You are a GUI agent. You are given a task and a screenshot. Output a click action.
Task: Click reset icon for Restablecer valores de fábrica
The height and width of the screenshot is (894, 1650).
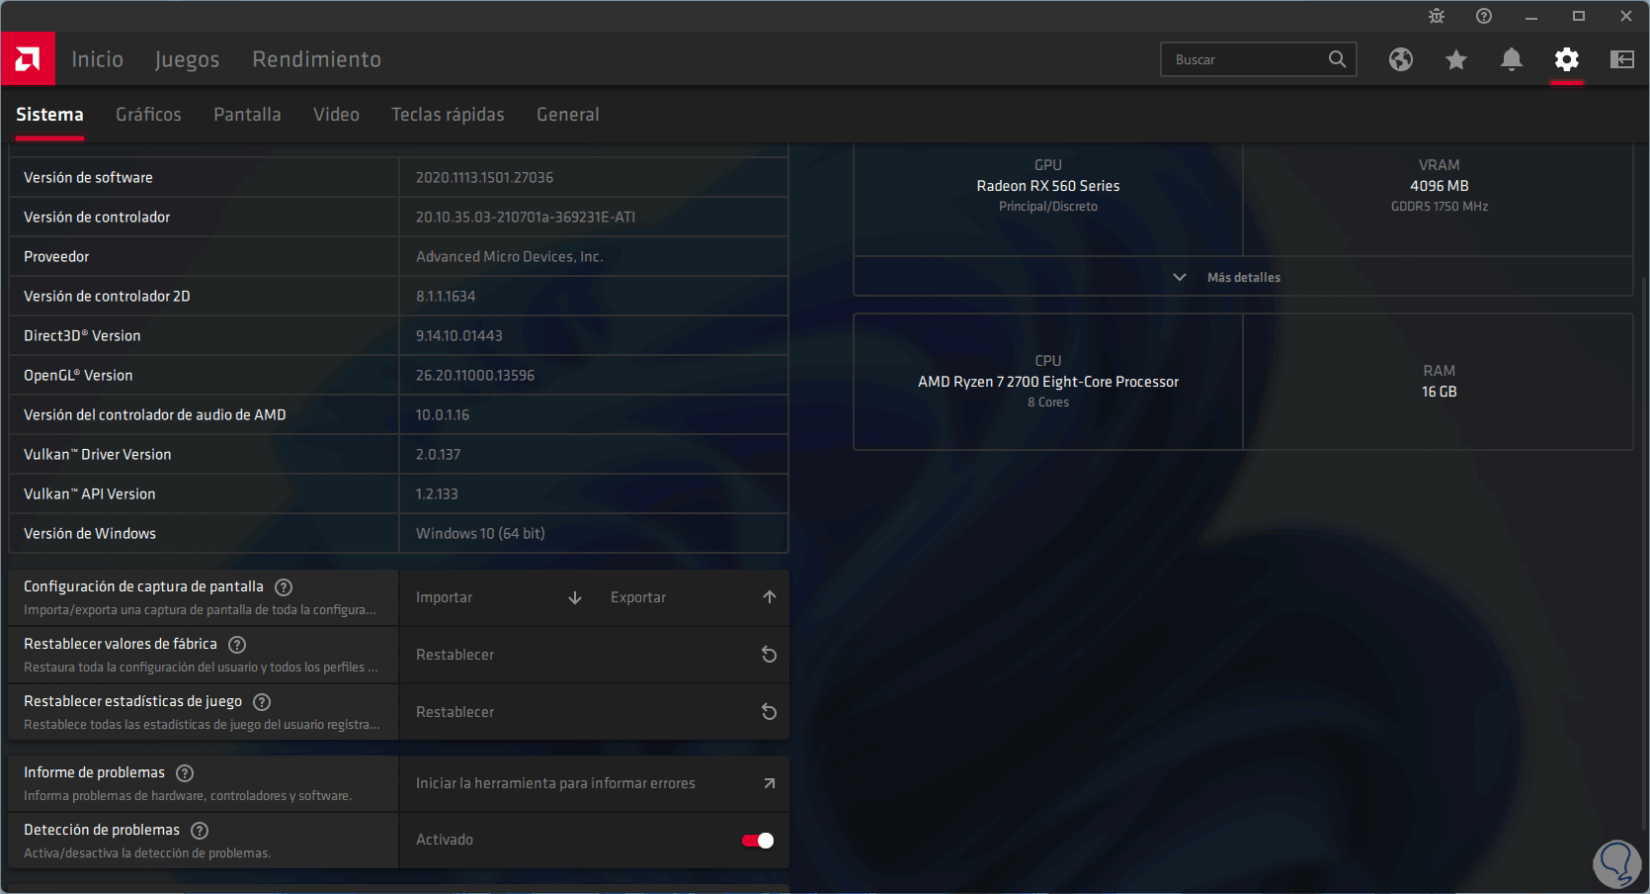769,655
